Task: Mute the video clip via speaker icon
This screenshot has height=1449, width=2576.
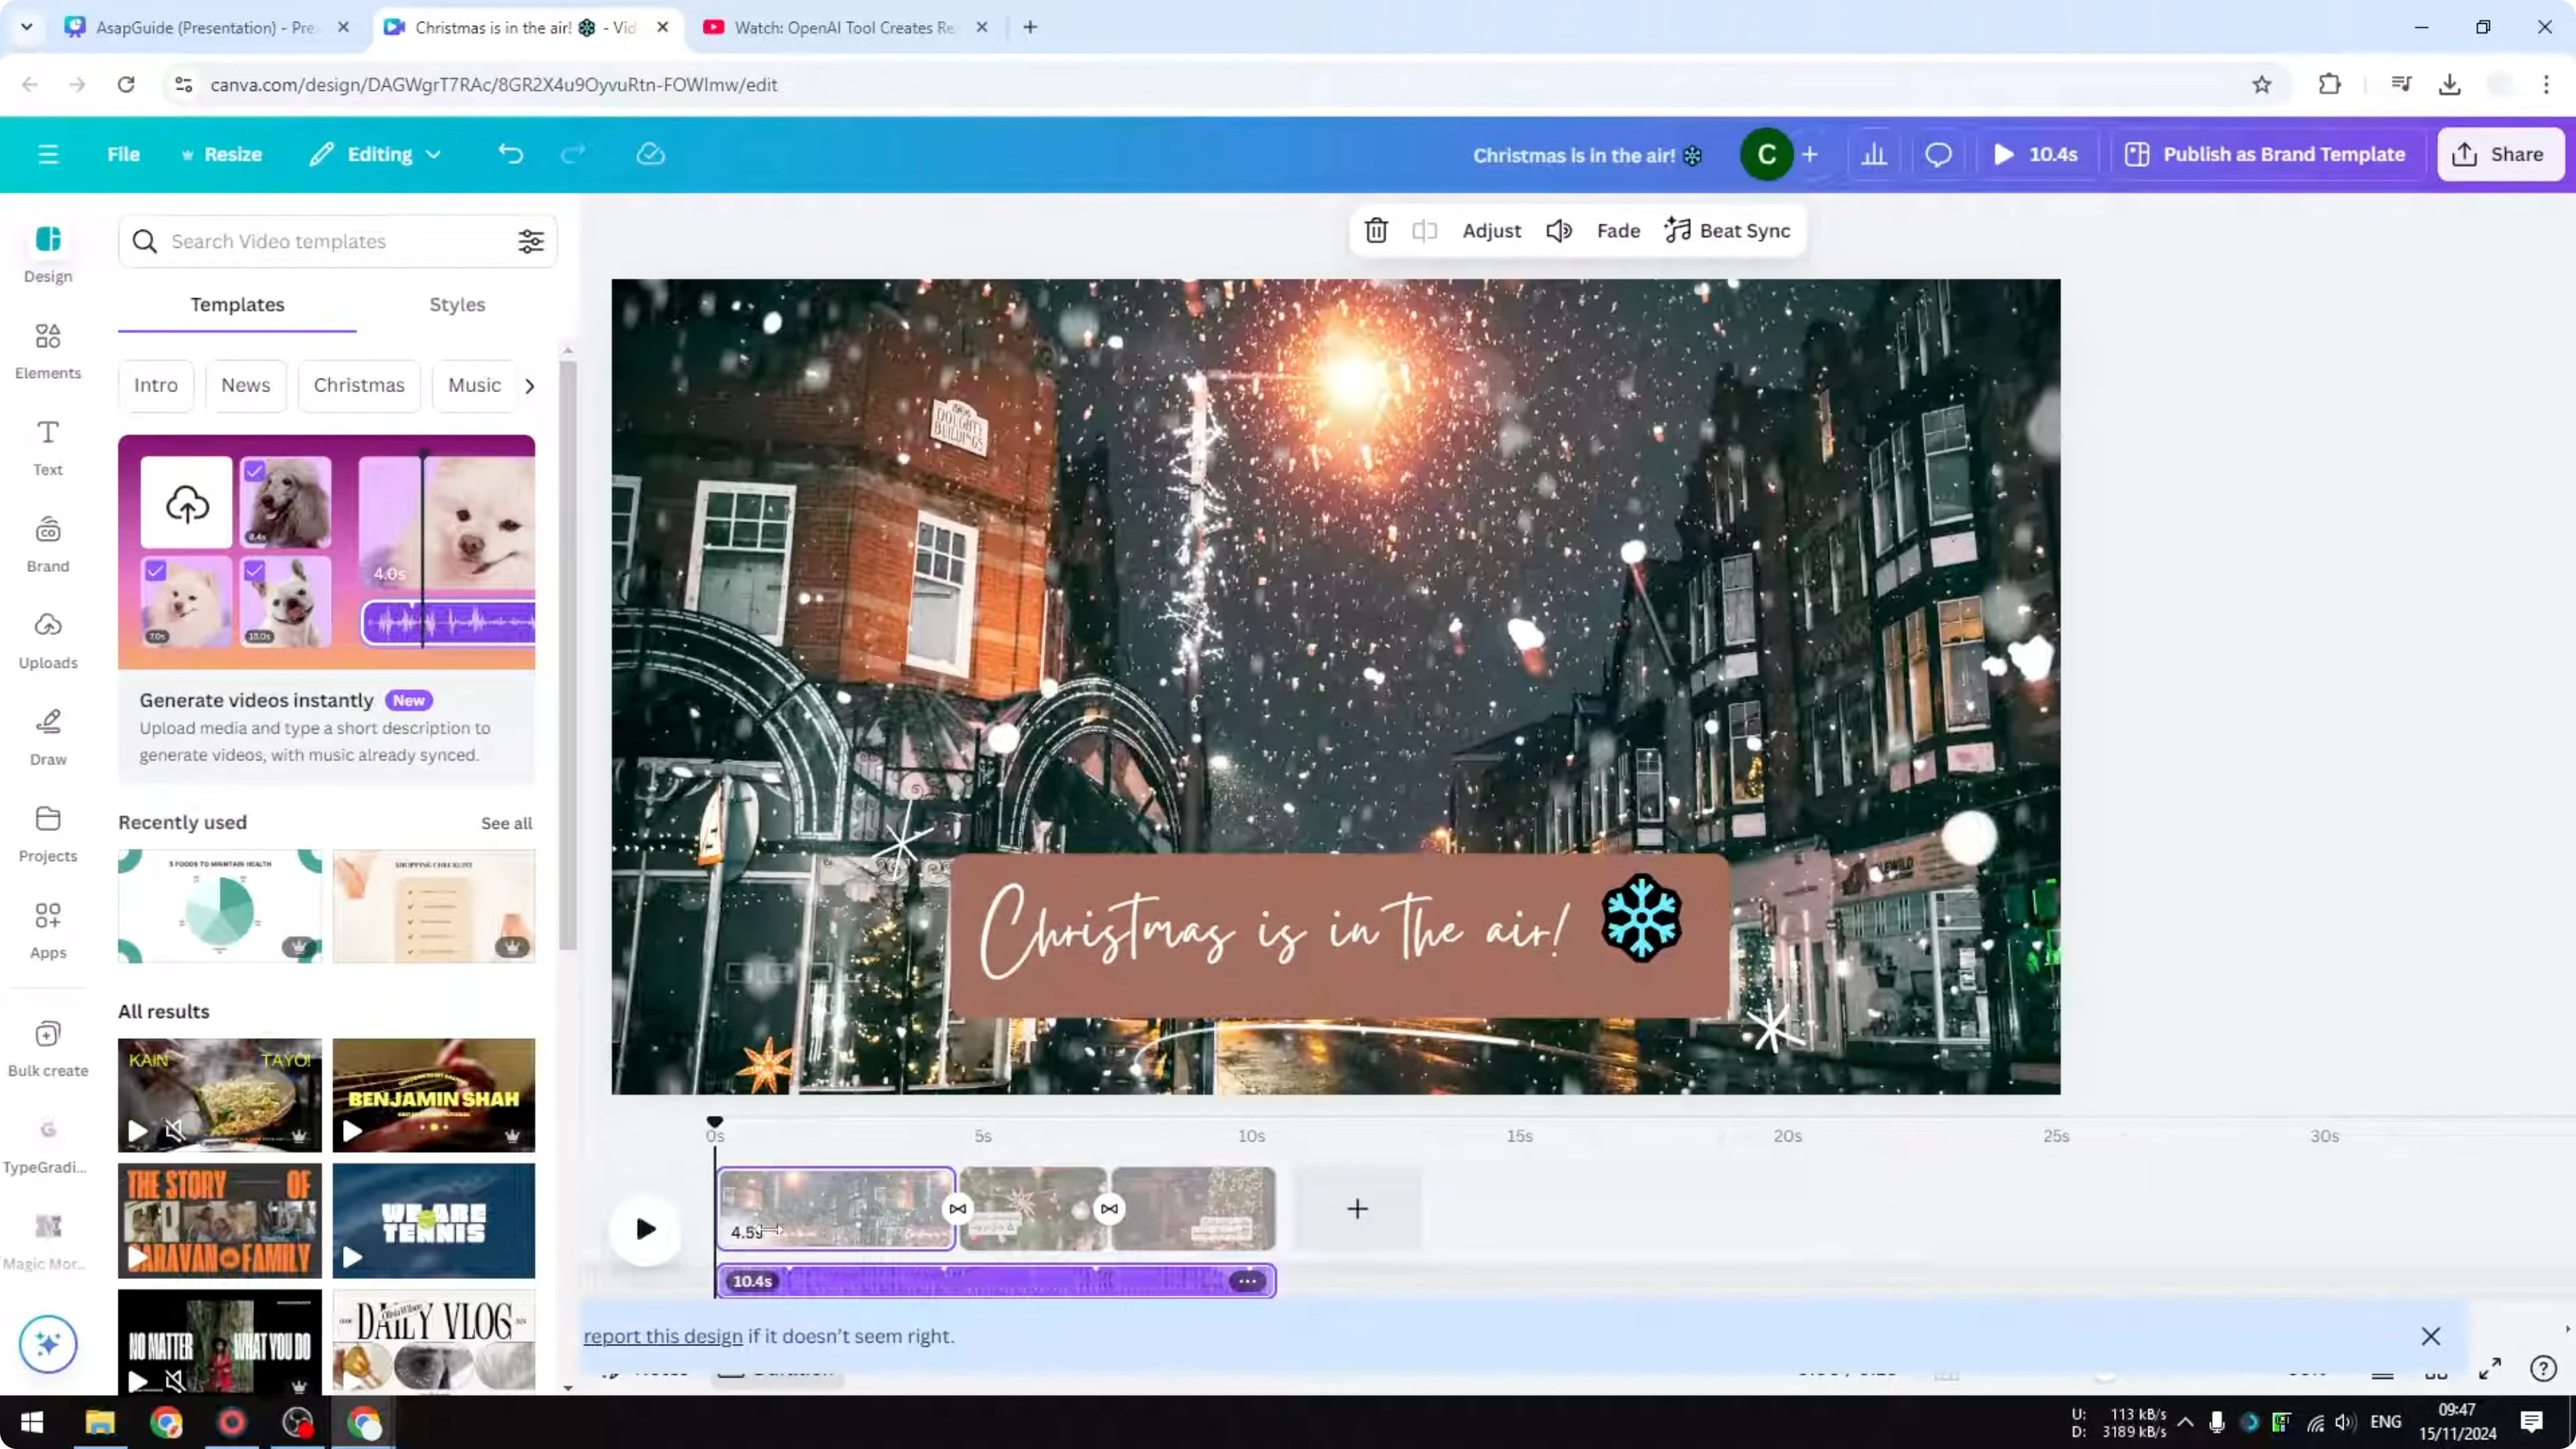Action: [x=1558, y=230]
